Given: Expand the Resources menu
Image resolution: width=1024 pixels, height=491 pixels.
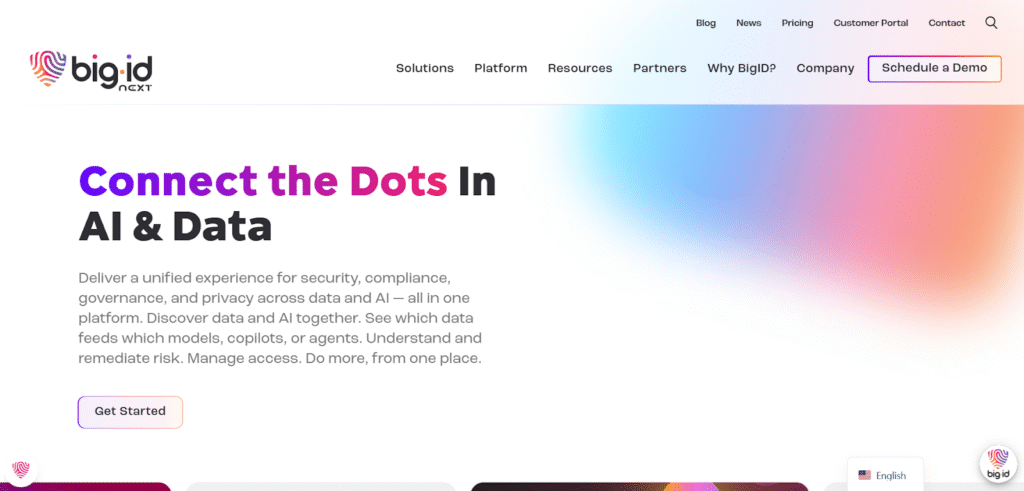Looking at the screenshot, I should click(x=580, y=69).
